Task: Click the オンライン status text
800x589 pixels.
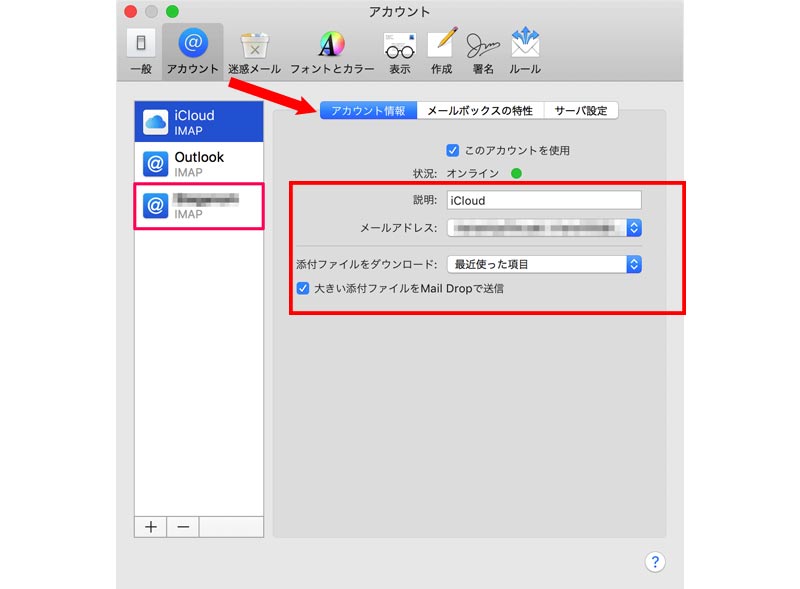Action: point(472,174)
